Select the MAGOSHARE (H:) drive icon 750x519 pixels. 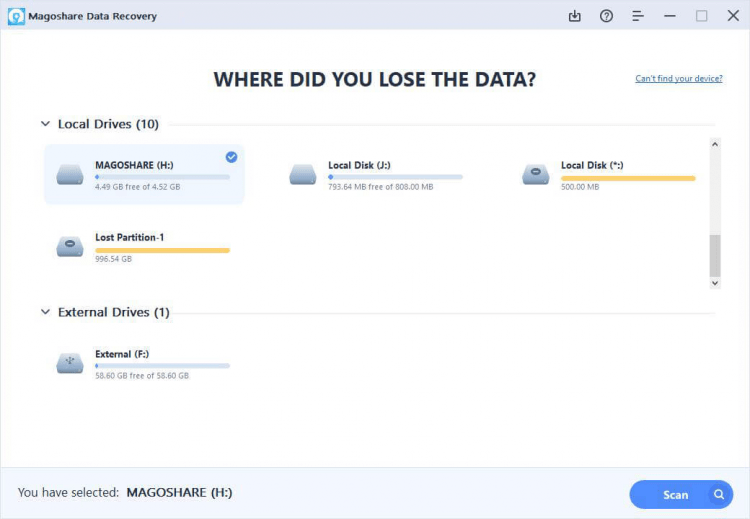pyautogui.click(x=70, y=175)
